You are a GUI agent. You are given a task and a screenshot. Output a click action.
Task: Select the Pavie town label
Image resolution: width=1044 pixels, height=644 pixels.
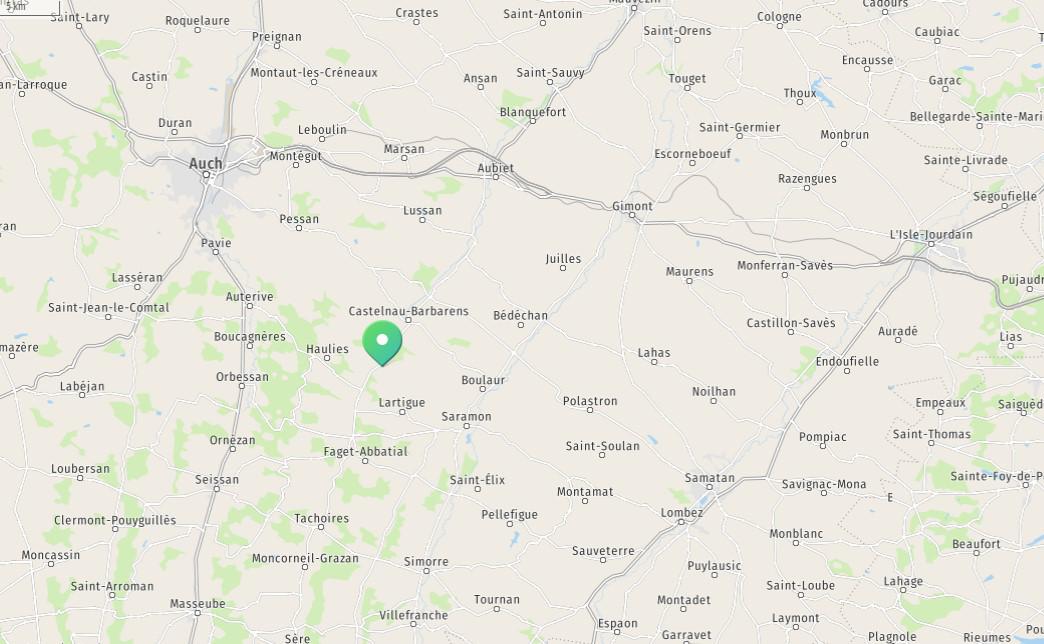coord(216,242)
